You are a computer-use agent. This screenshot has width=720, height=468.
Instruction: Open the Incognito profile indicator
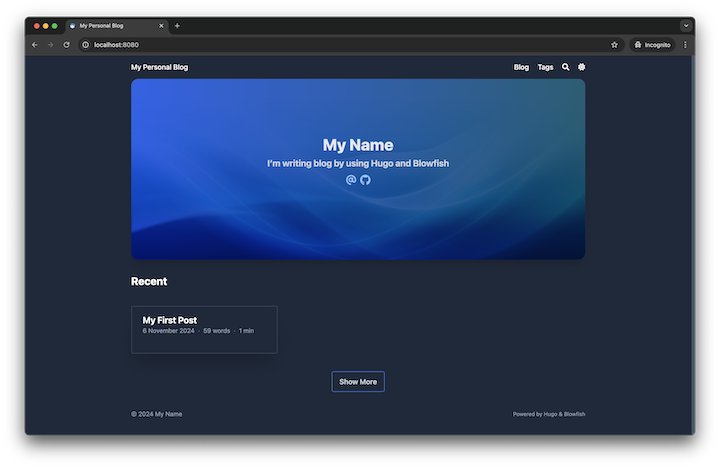(x=652, y=45)
